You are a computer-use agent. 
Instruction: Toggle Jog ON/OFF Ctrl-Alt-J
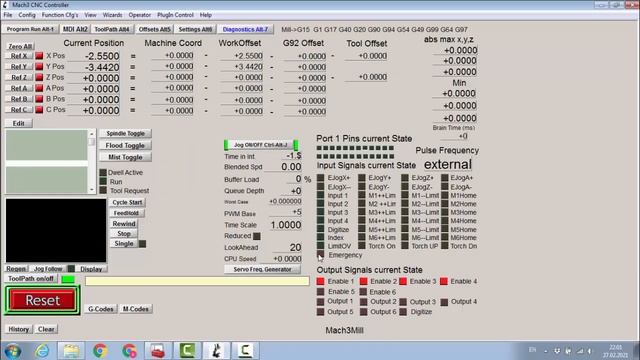(260, 145)
